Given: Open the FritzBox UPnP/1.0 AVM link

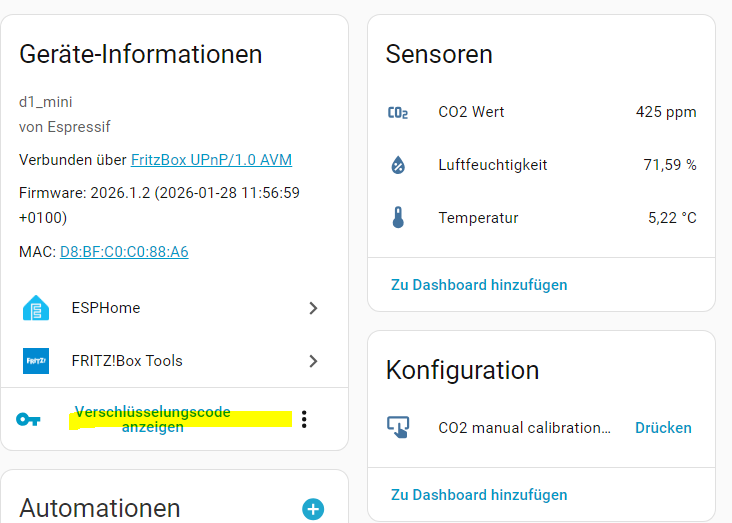Looking at the screenshot, I should (211, 160).
